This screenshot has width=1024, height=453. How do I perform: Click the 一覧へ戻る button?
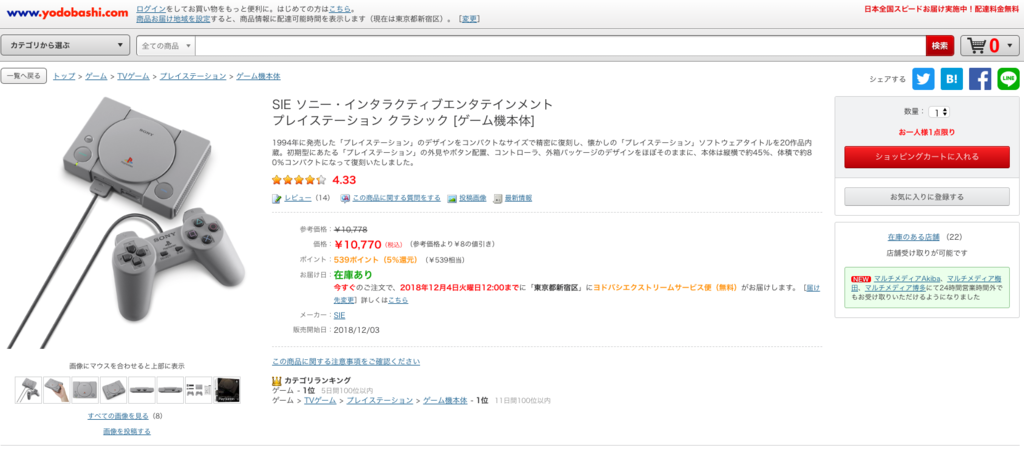[24, 76]
